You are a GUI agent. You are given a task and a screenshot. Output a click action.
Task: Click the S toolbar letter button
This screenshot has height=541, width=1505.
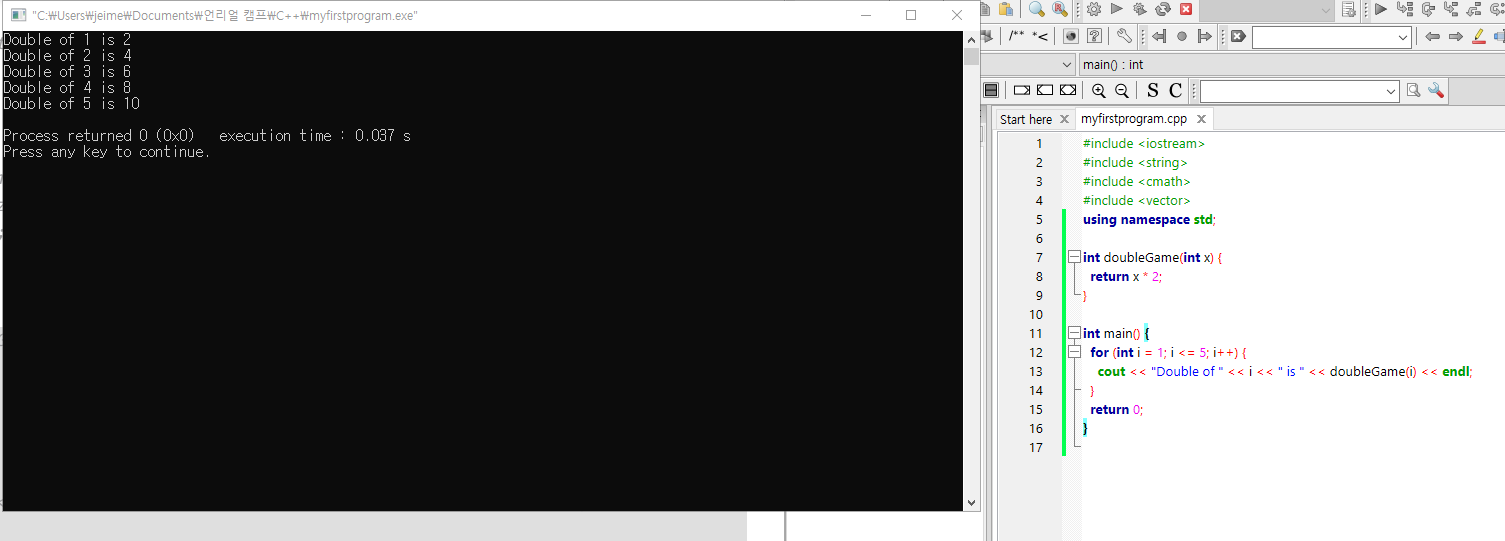(x=1153, y=90)
